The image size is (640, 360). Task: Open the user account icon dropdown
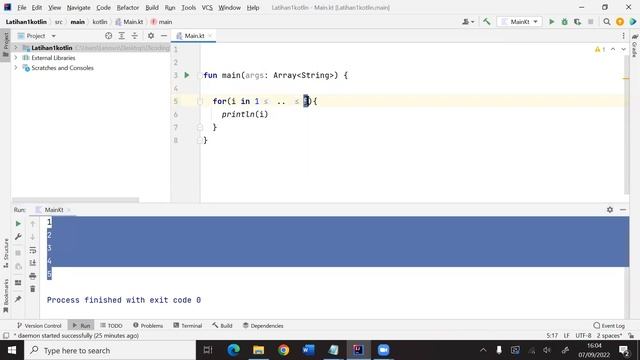[468, 22]
